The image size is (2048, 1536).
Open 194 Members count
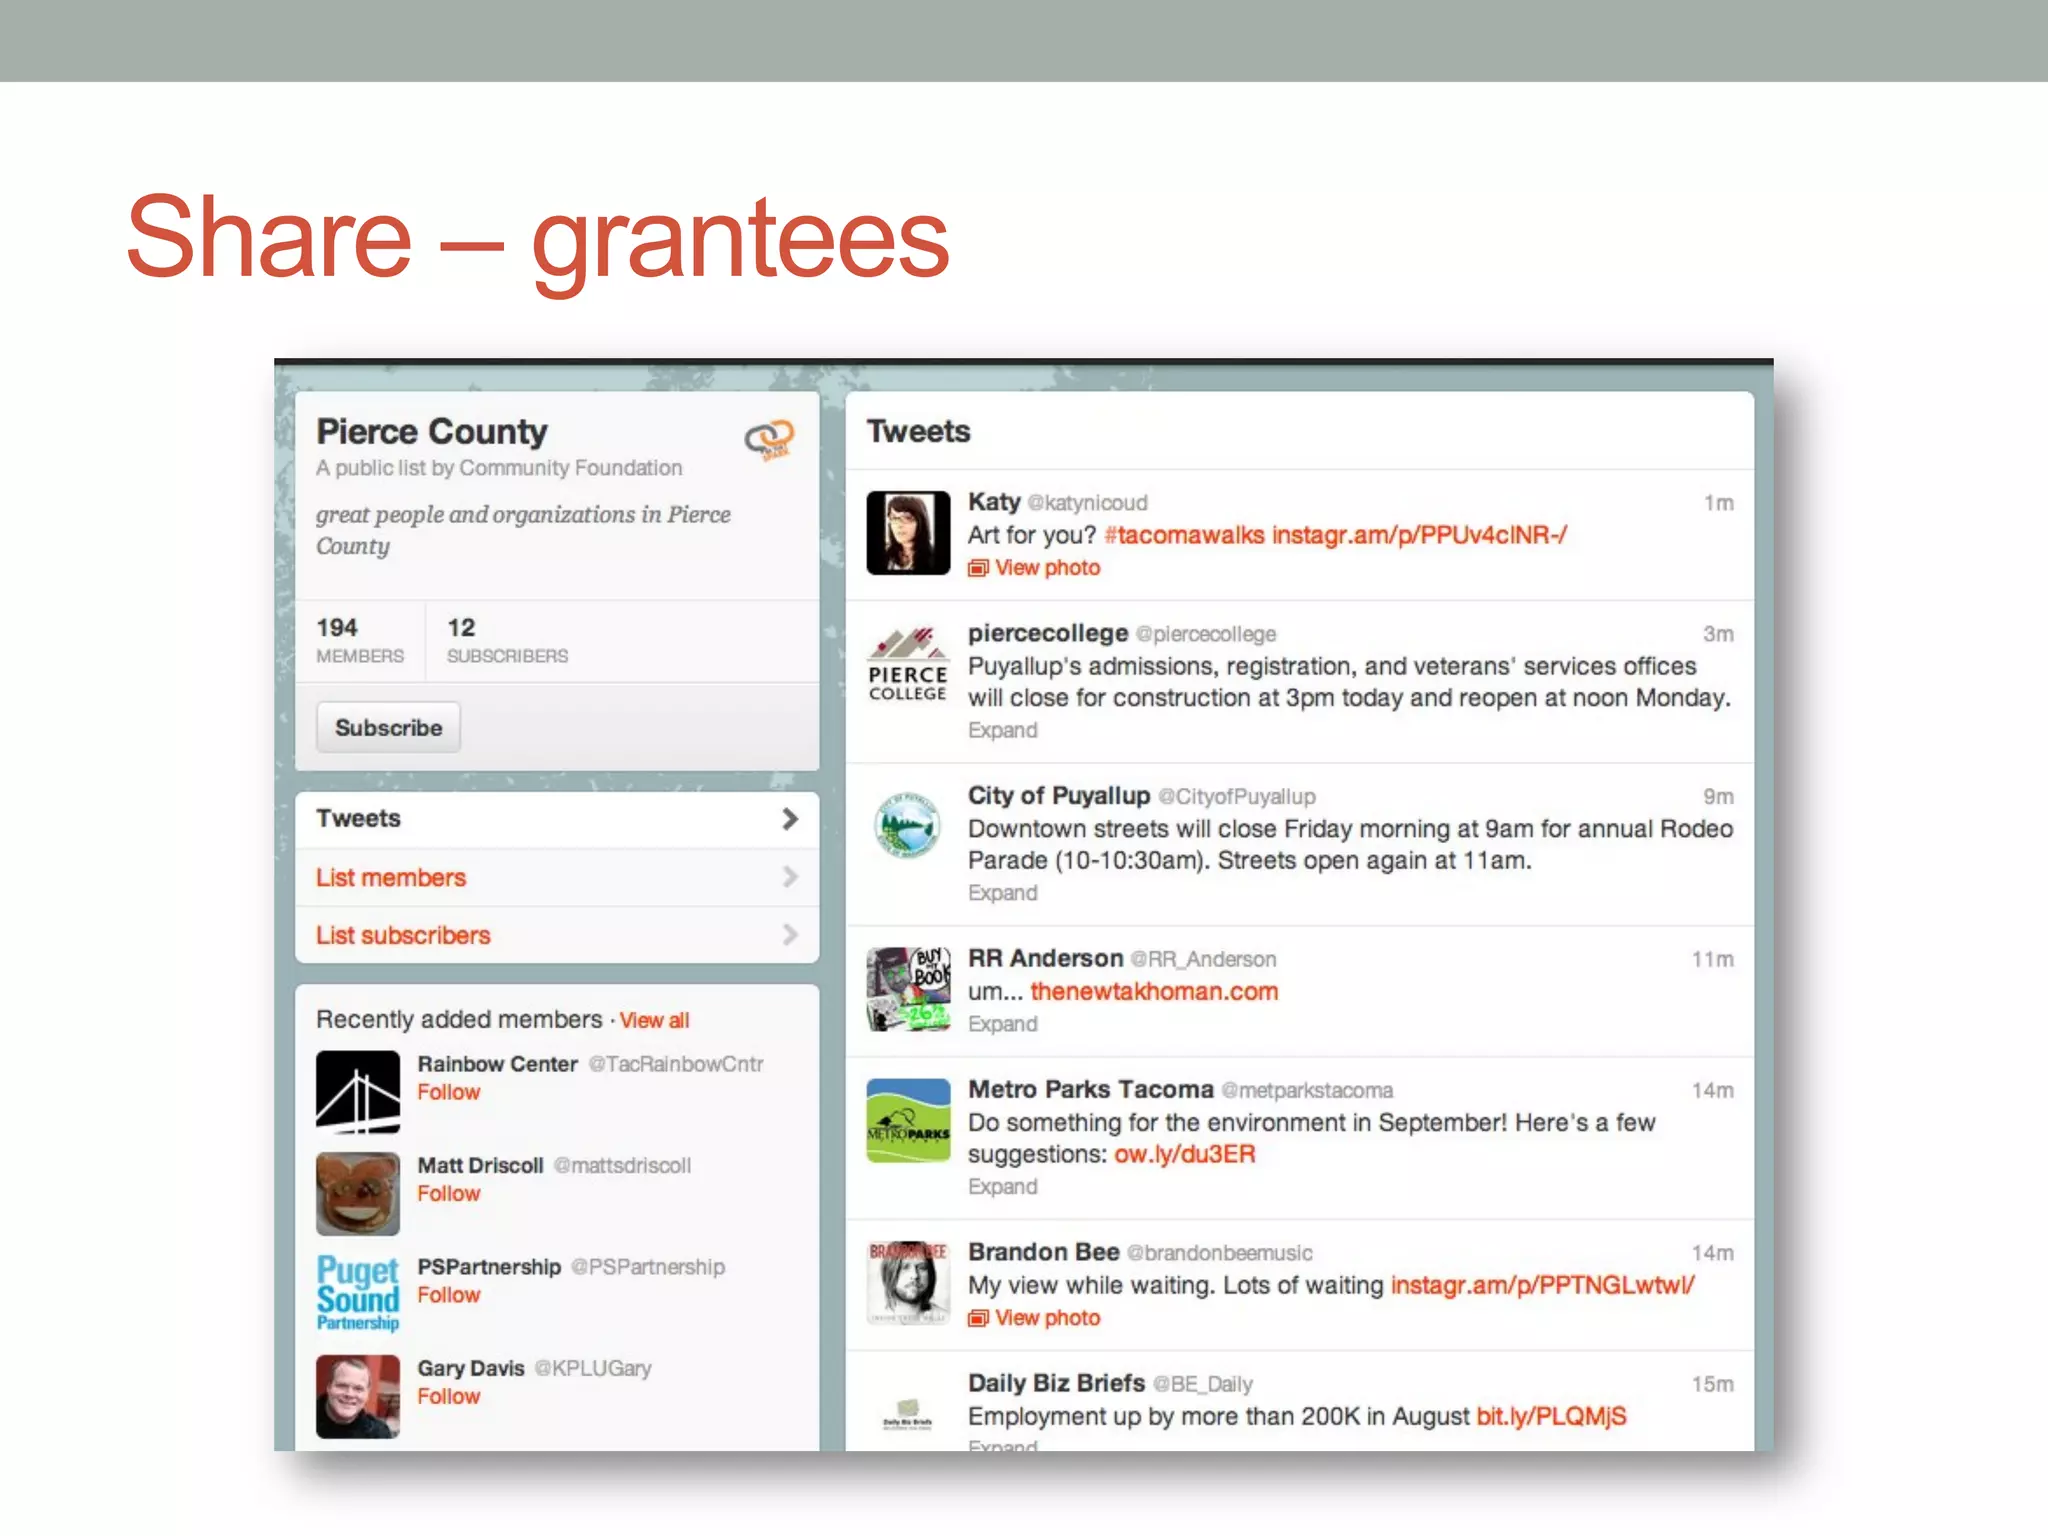(360, 641)
